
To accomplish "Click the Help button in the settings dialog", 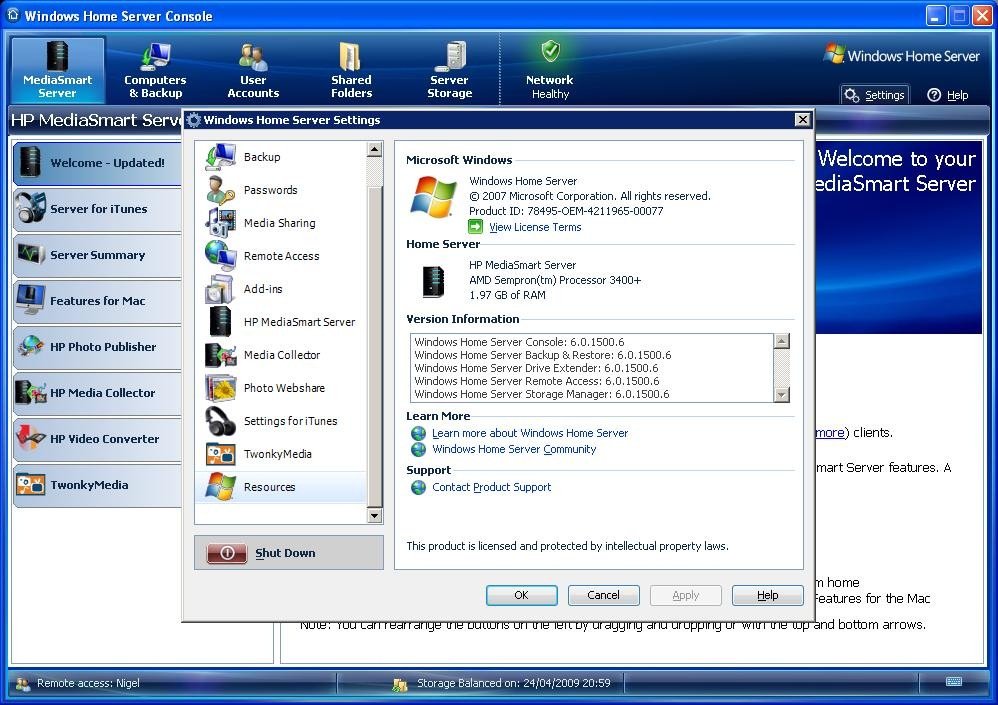I will [x=768, y=595].
